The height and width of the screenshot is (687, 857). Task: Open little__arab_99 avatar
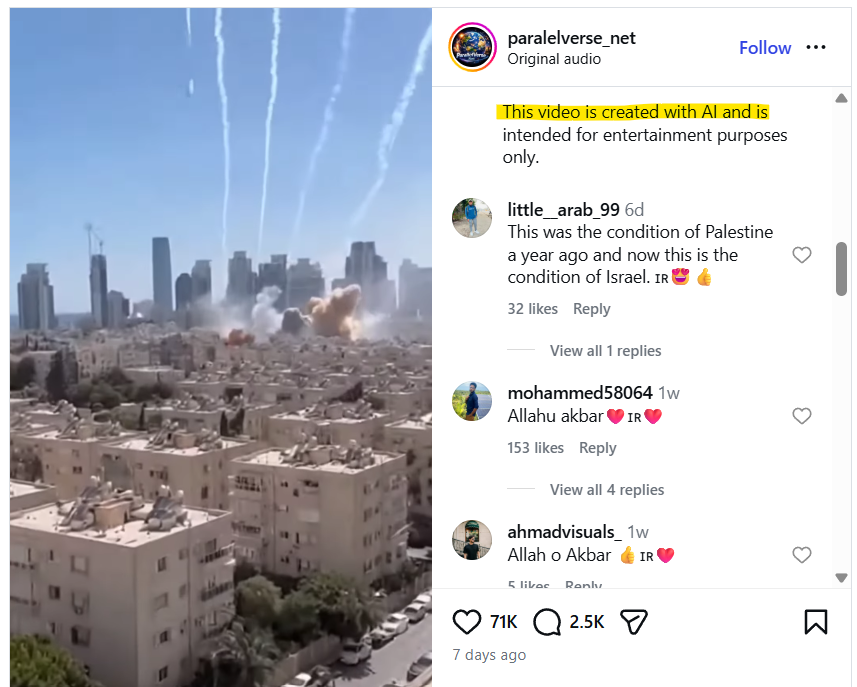[472, 218]
